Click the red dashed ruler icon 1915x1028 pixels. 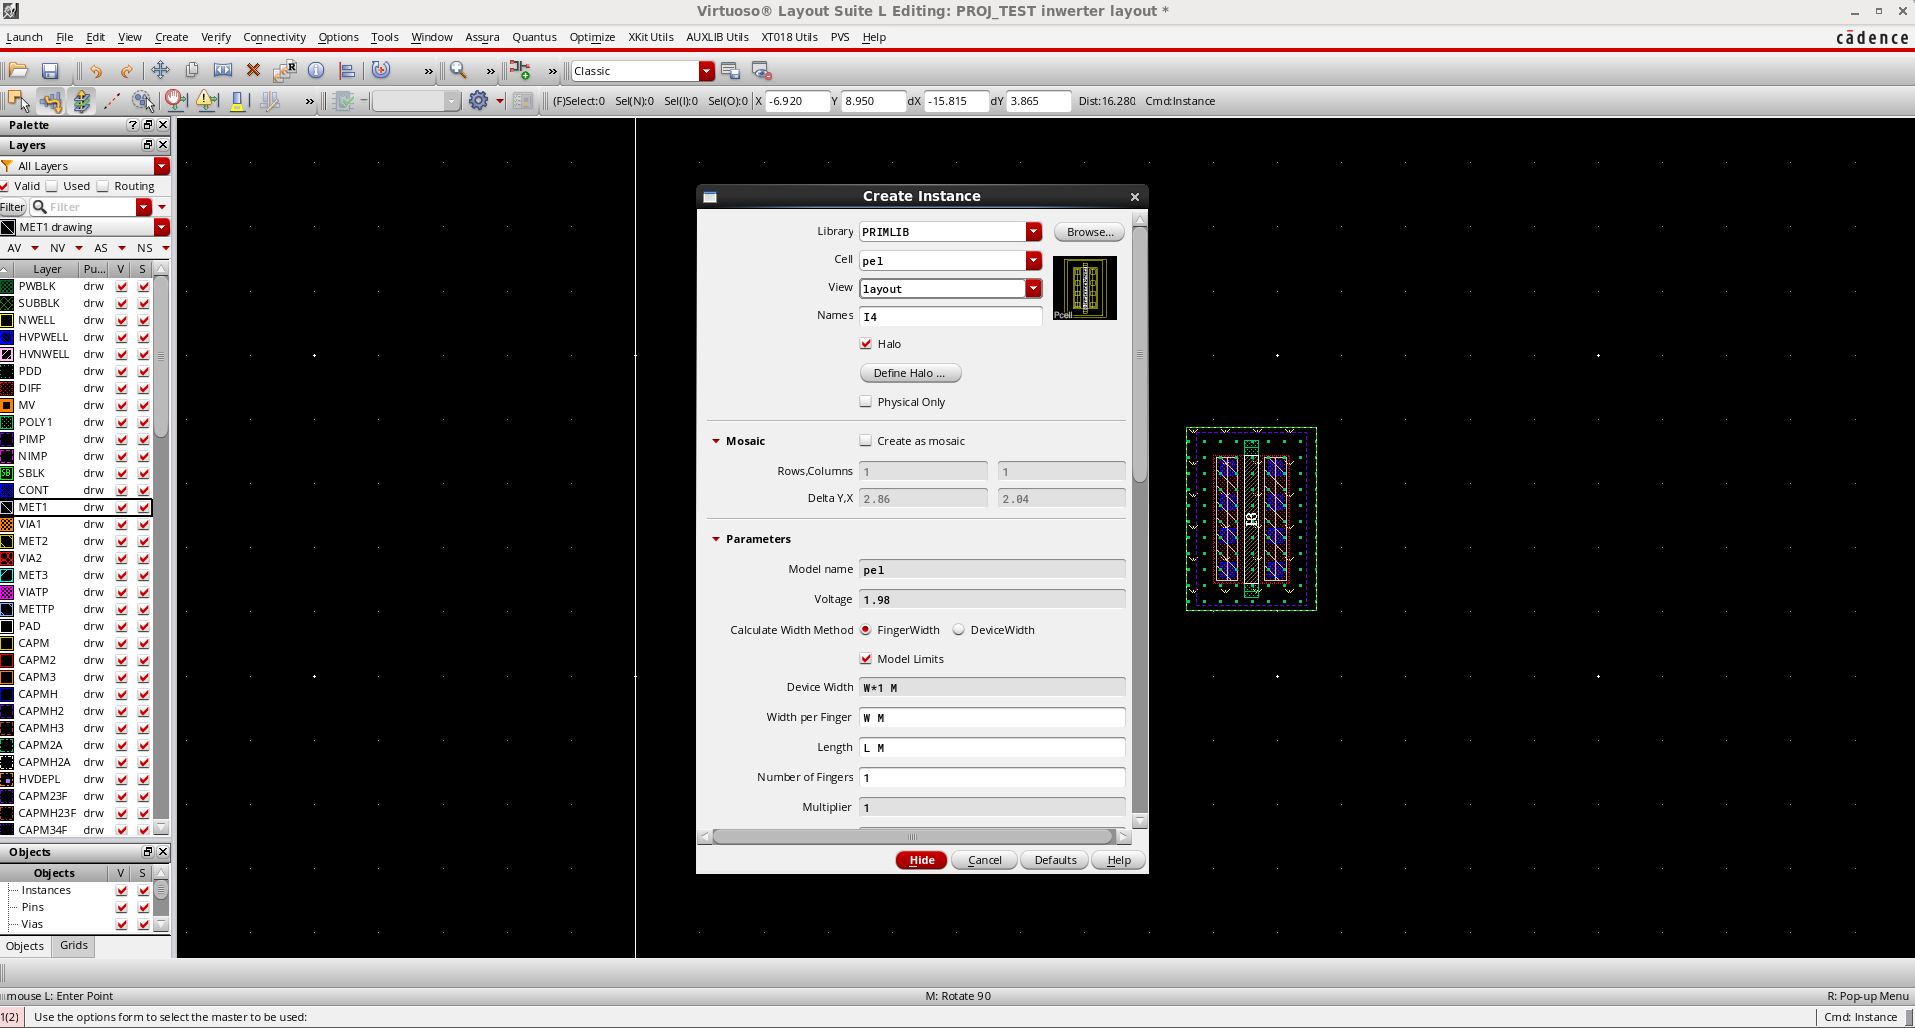point(112,101)
